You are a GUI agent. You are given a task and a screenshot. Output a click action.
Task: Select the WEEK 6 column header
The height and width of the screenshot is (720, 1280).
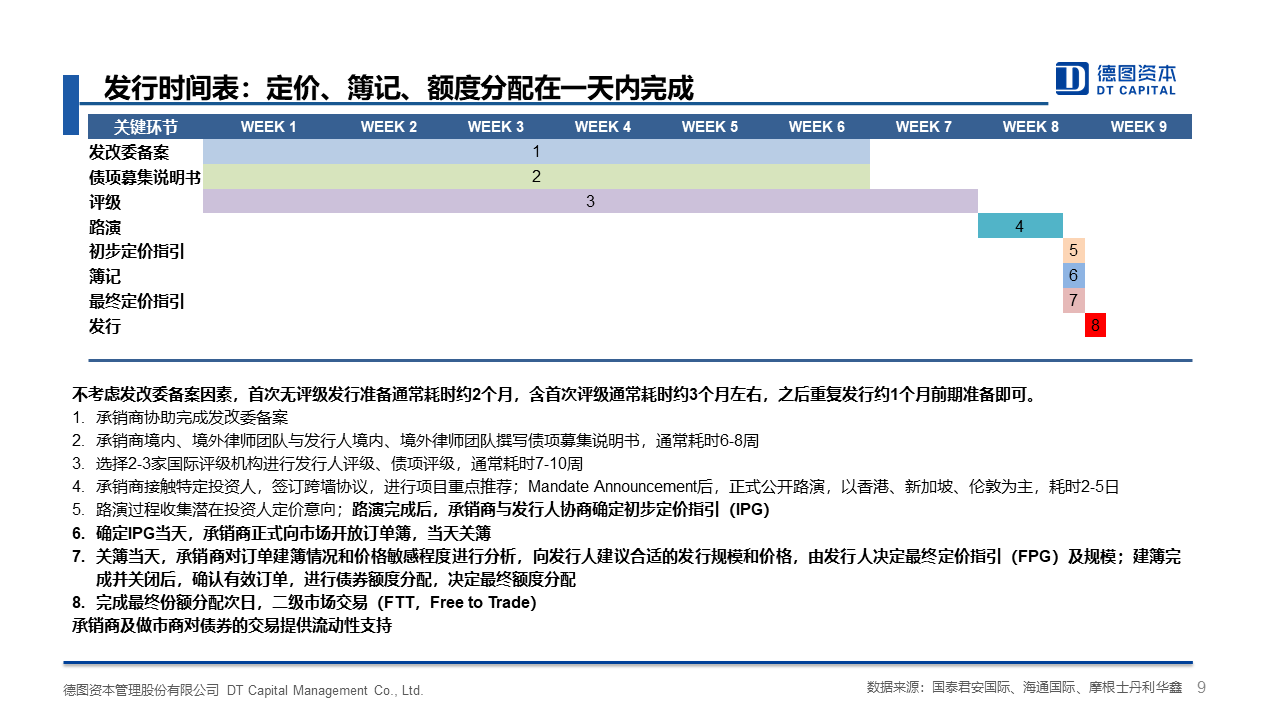(817, 127)
